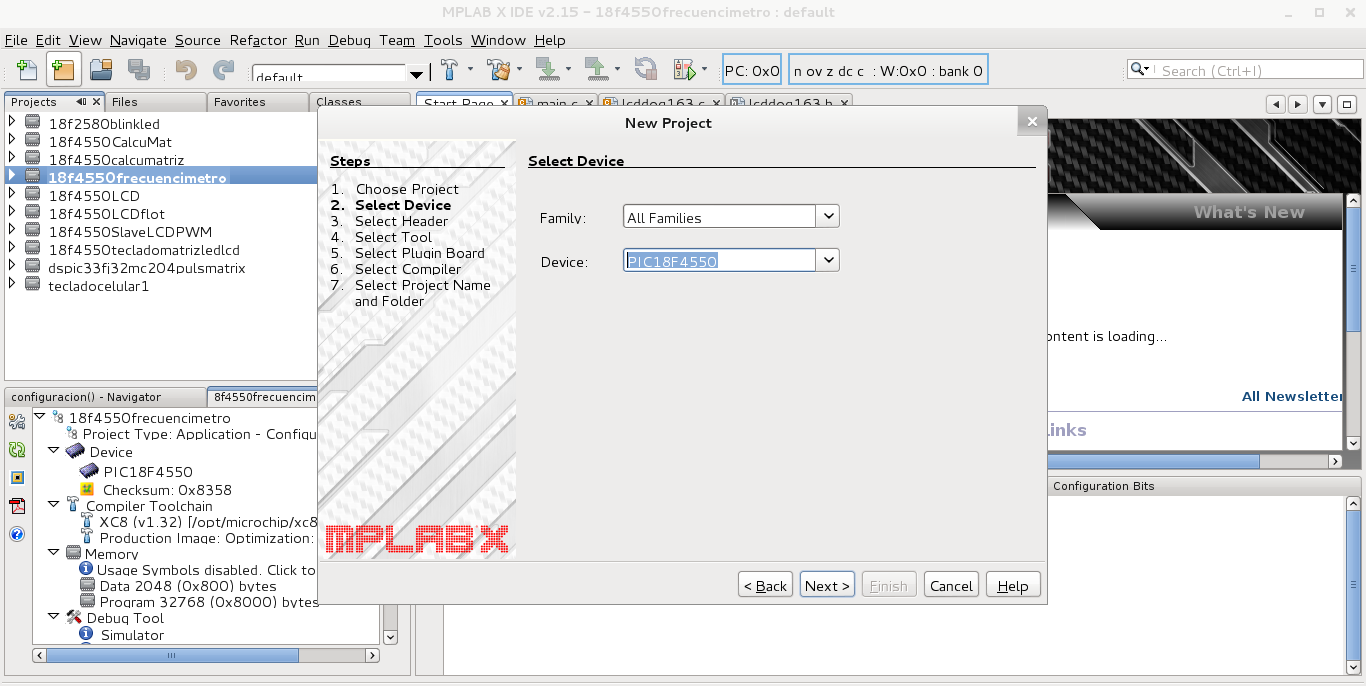Screen dimensions: 1366x686
Task: Click the New File toolbar icon
Action: pos(27,70)
